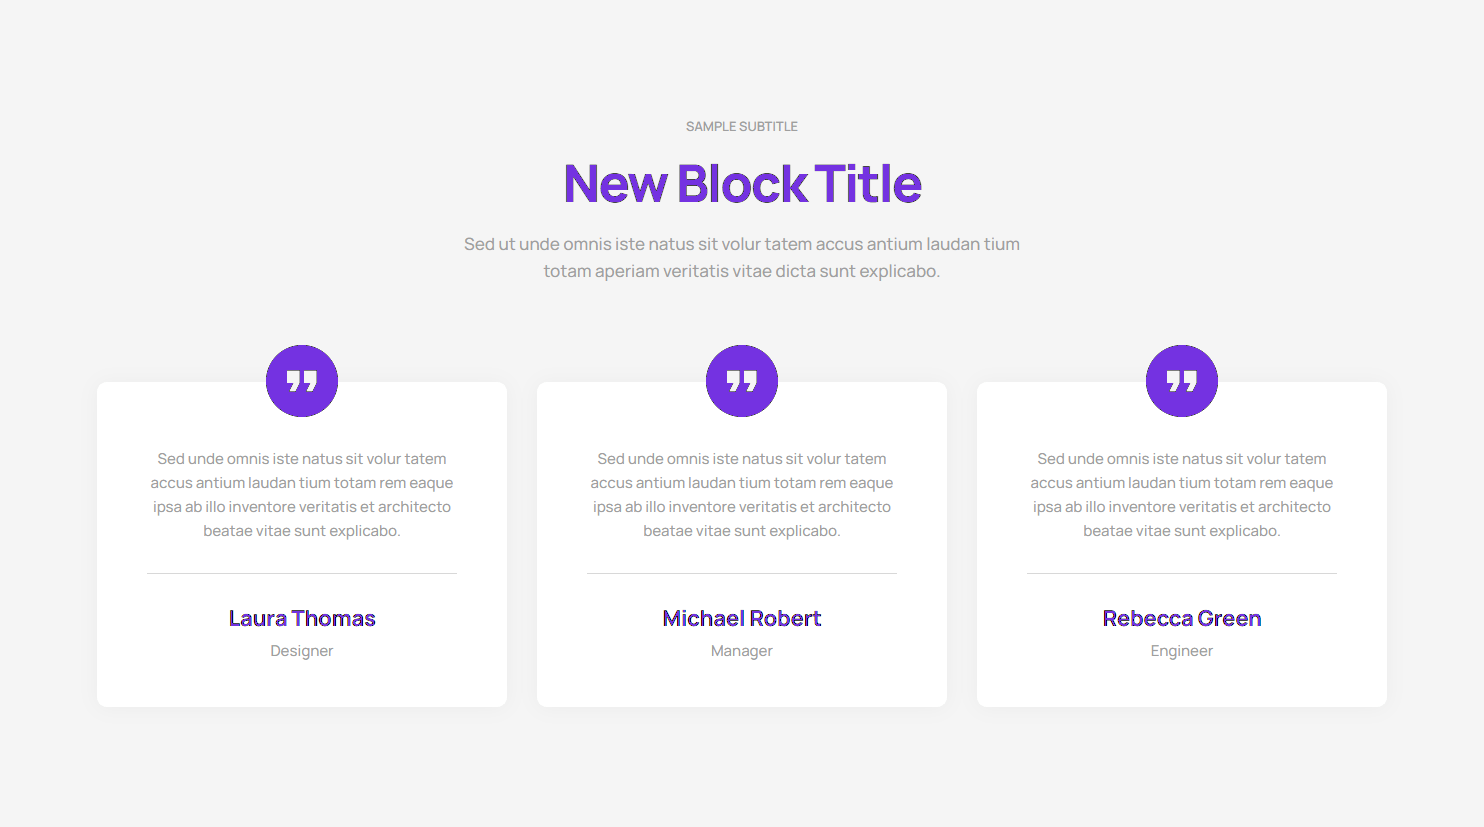Open the Rebecca Green name link
This screenshot has height=827, width=1484.
pyautogui.click(x=1182, y=618)
